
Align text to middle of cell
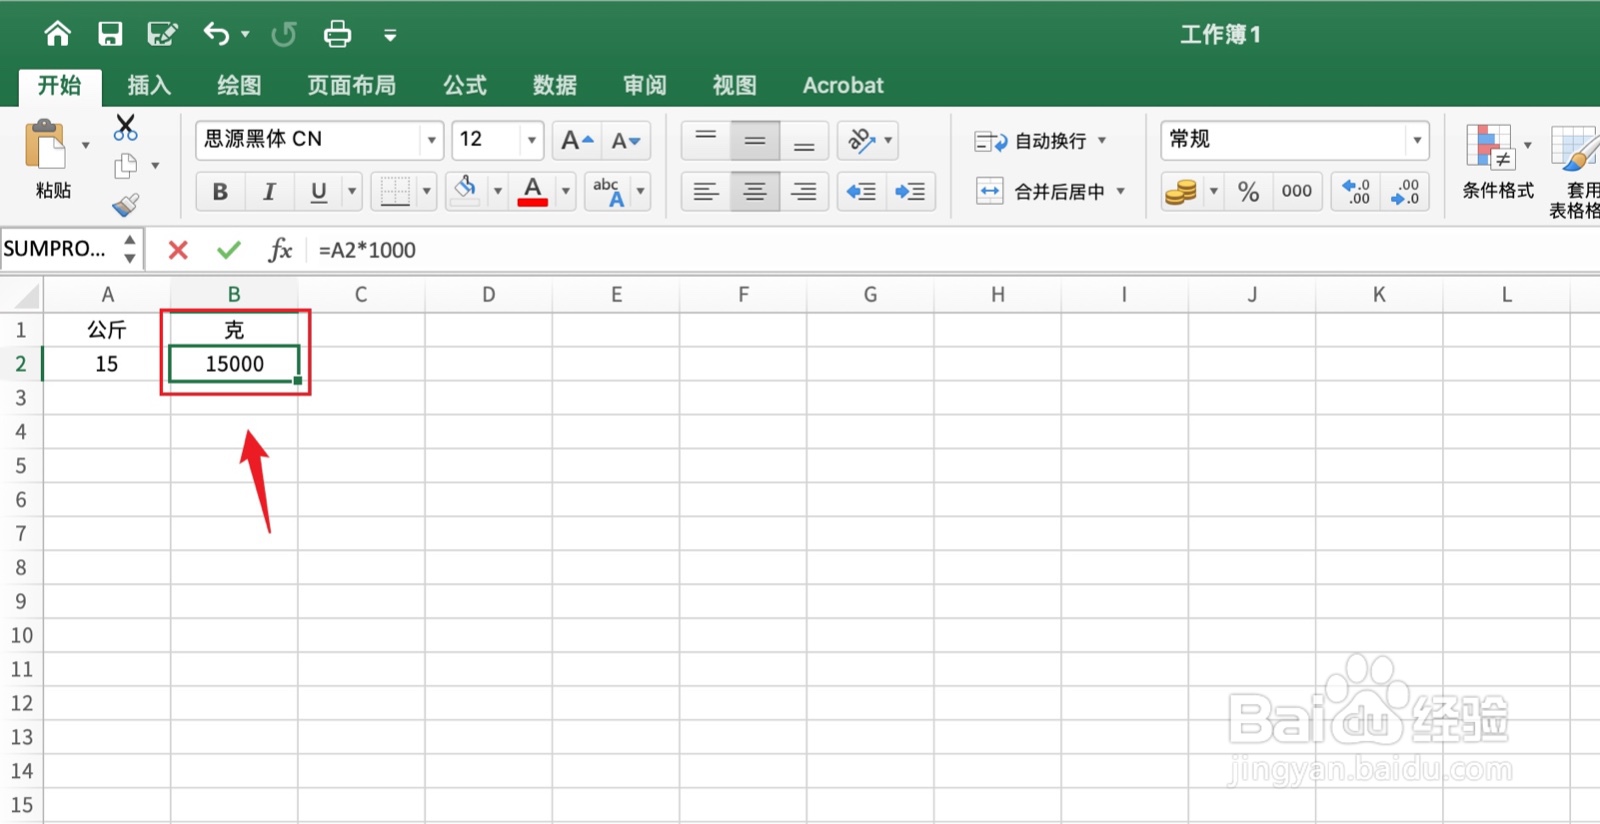point(755,140)
